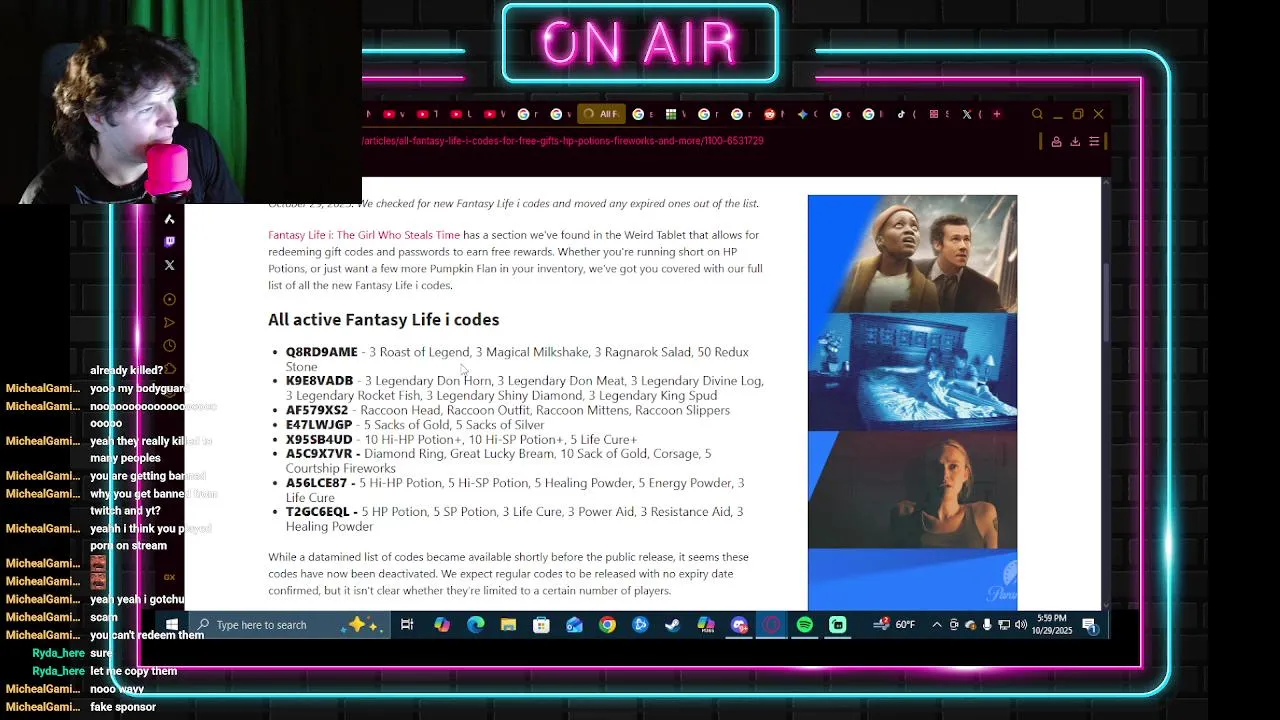
Task: Click chat message 'fake sponsor'
Action: [123, 707]
